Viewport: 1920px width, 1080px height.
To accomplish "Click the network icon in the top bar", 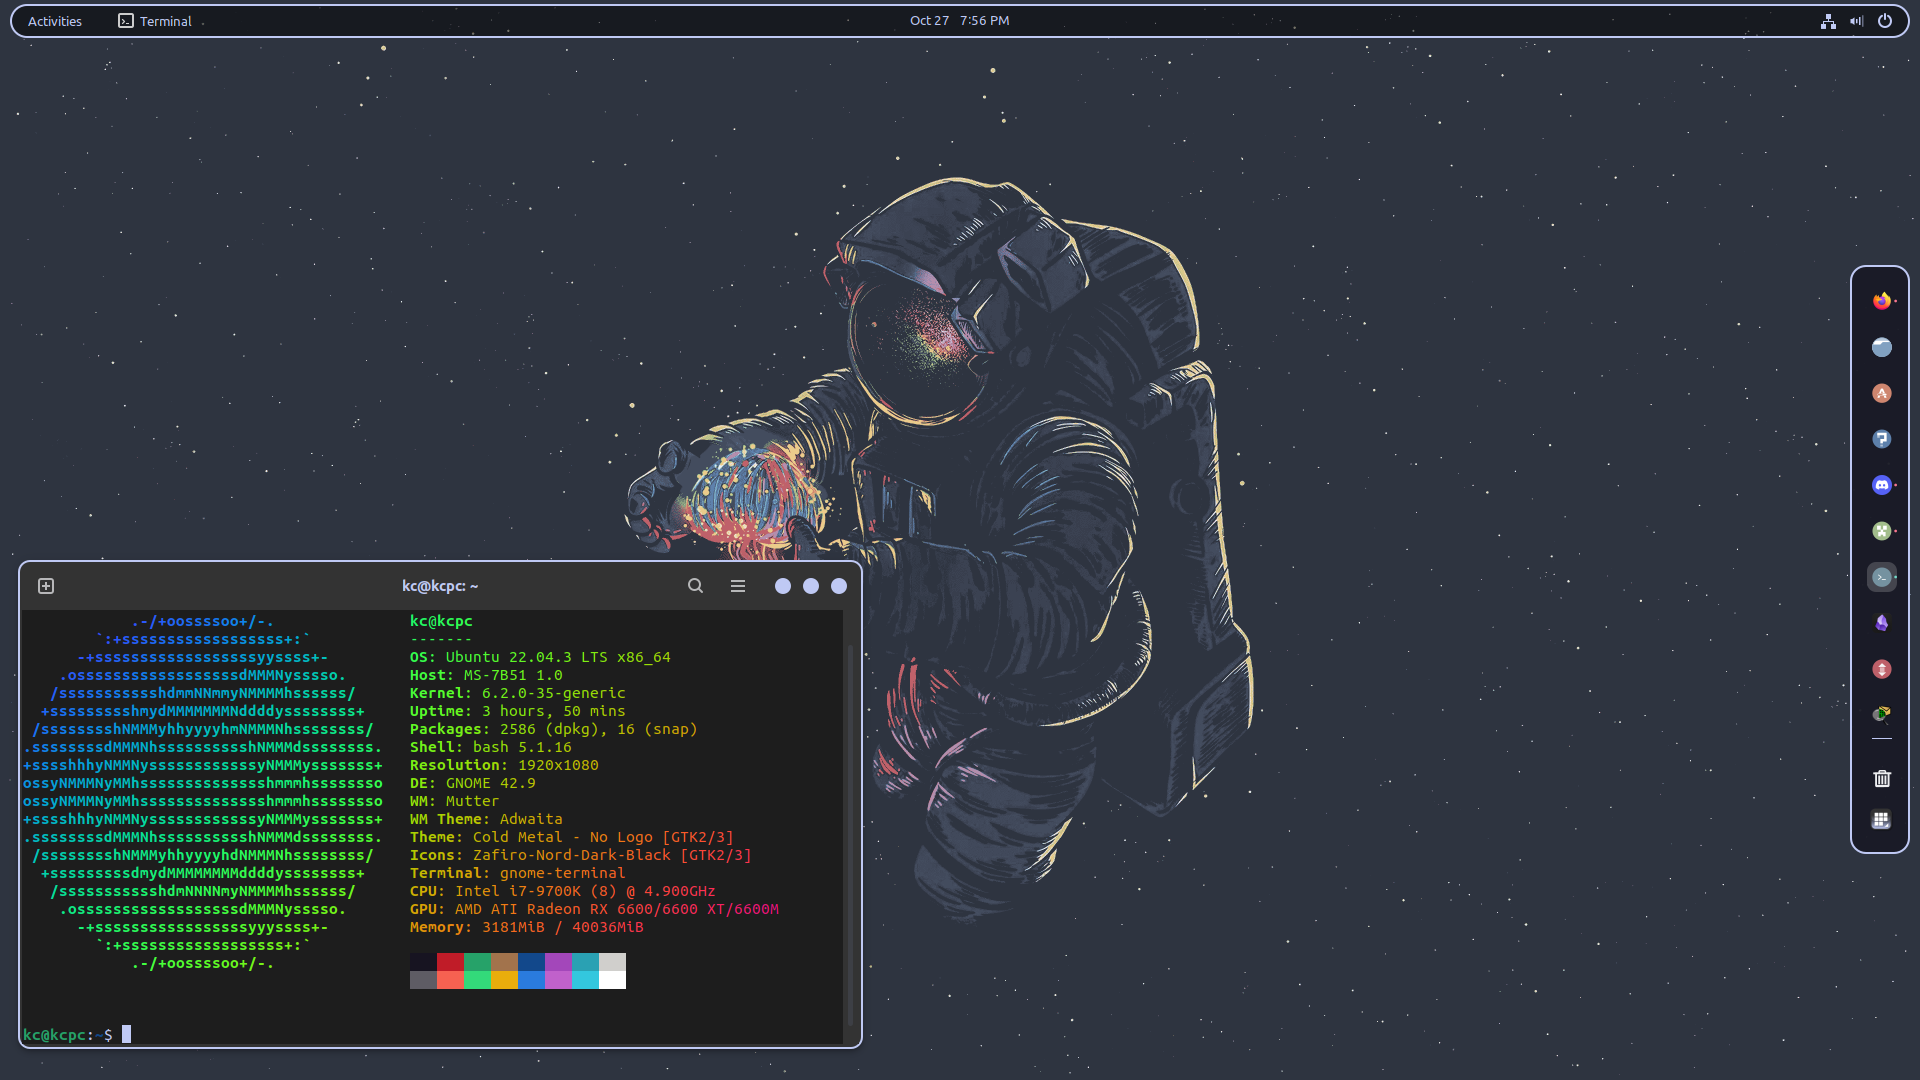I will tap(1829, 21).
